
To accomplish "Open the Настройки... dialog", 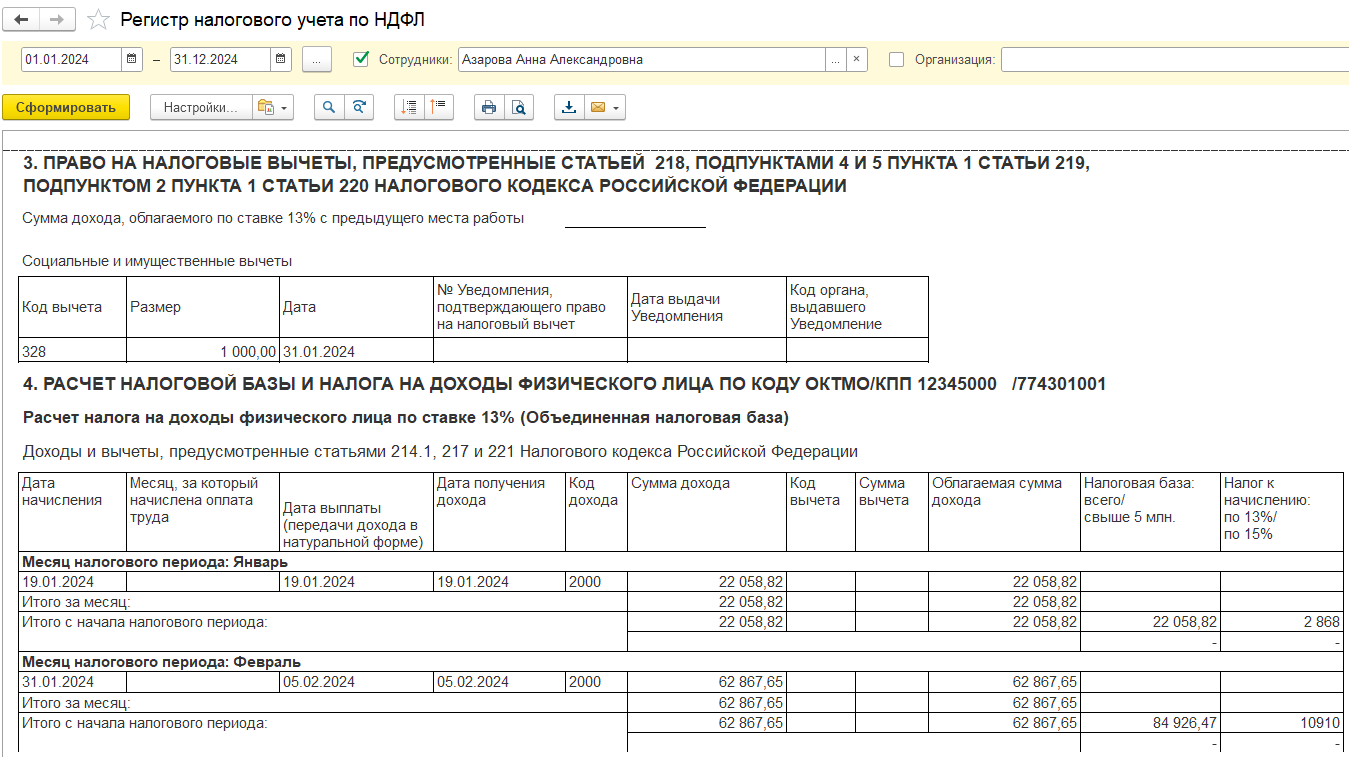I will point(200,107).
